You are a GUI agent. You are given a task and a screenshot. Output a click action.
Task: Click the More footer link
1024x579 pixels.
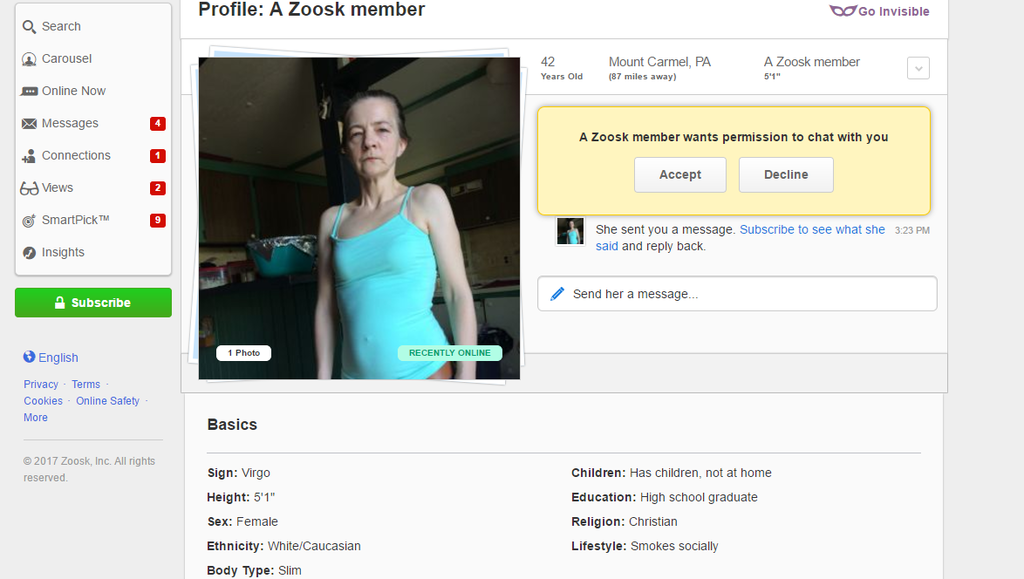point(35,417)
